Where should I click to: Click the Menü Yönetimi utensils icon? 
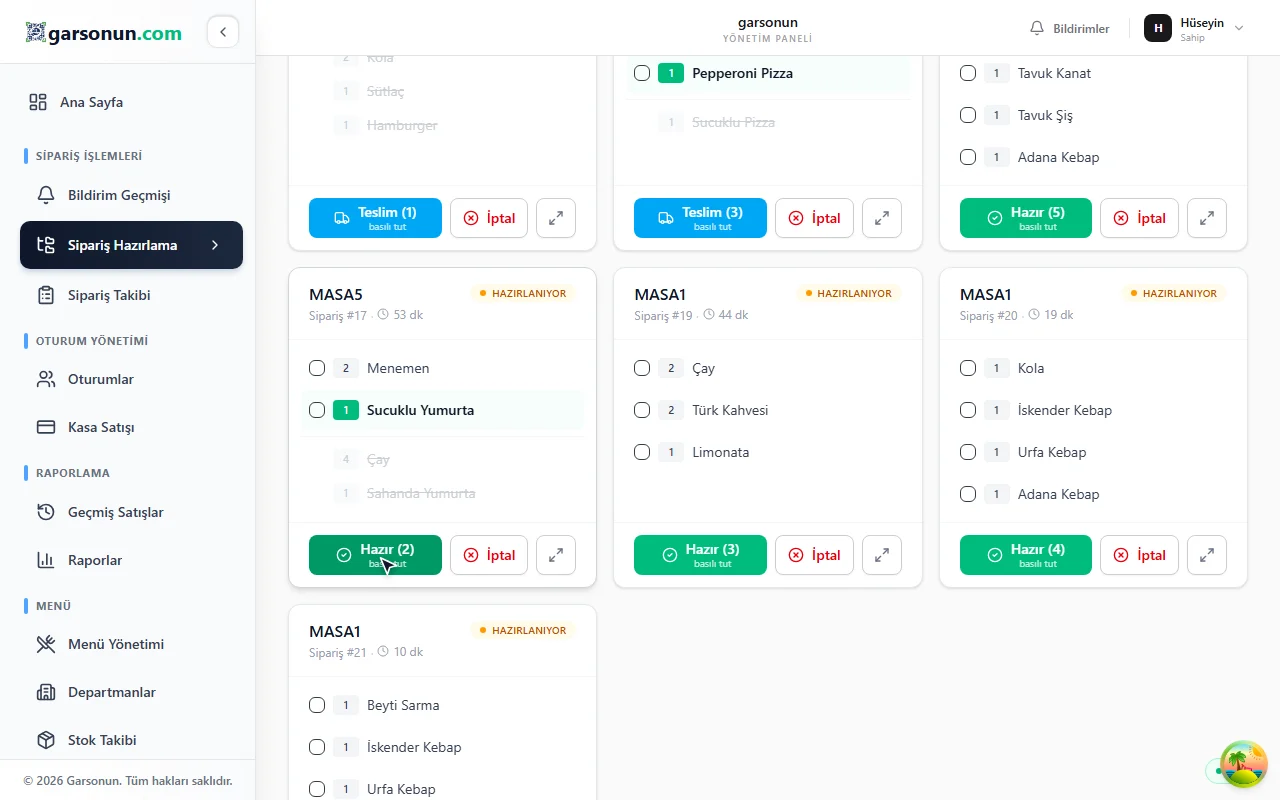[46, 644]
